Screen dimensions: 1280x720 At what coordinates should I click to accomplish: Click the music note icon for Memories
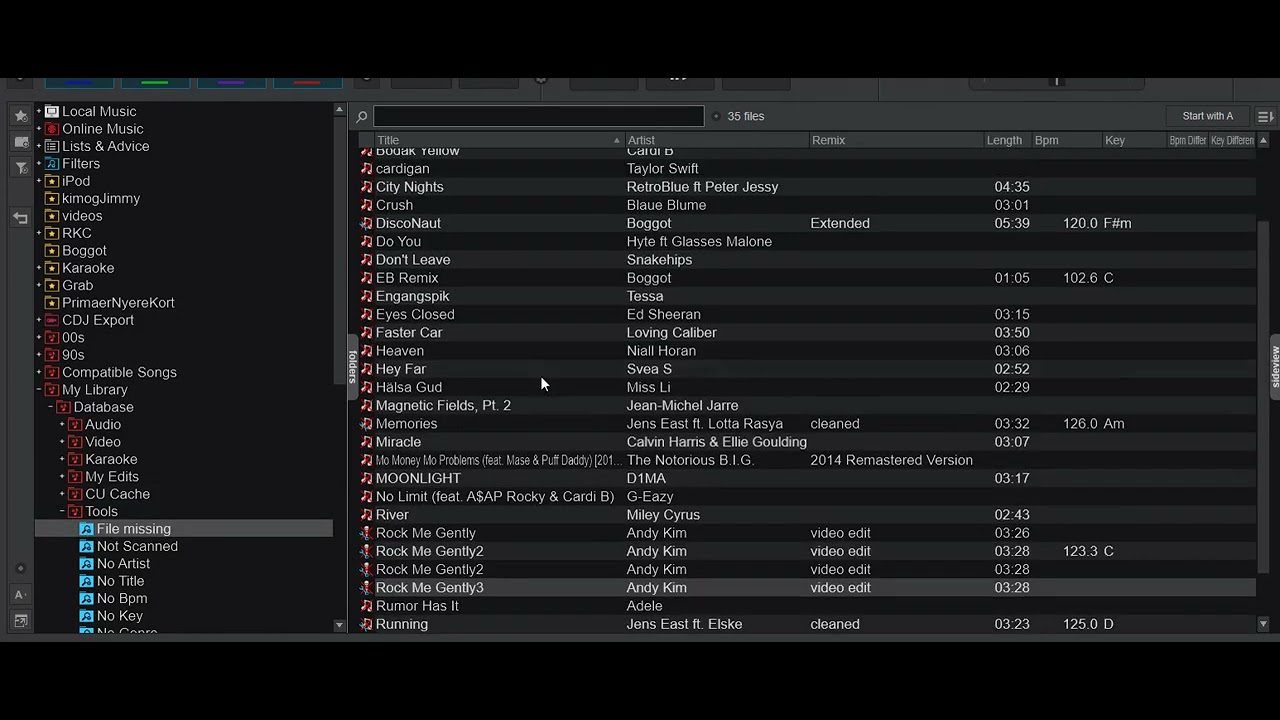tap(366, 424)
